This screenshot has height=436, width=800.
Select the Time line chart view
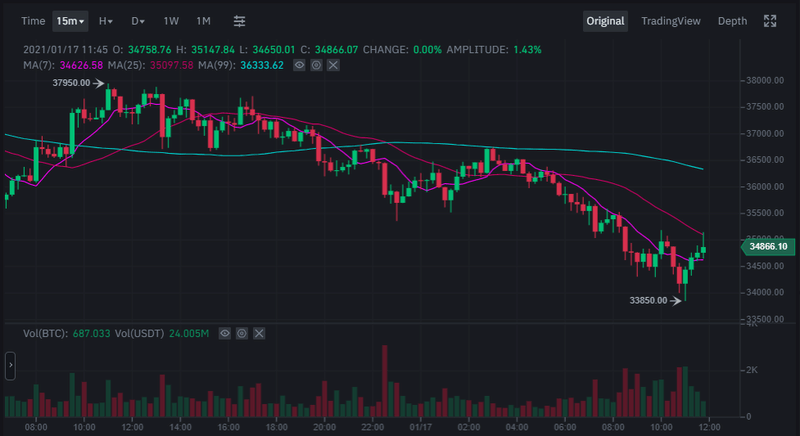(x=33, y=21)
